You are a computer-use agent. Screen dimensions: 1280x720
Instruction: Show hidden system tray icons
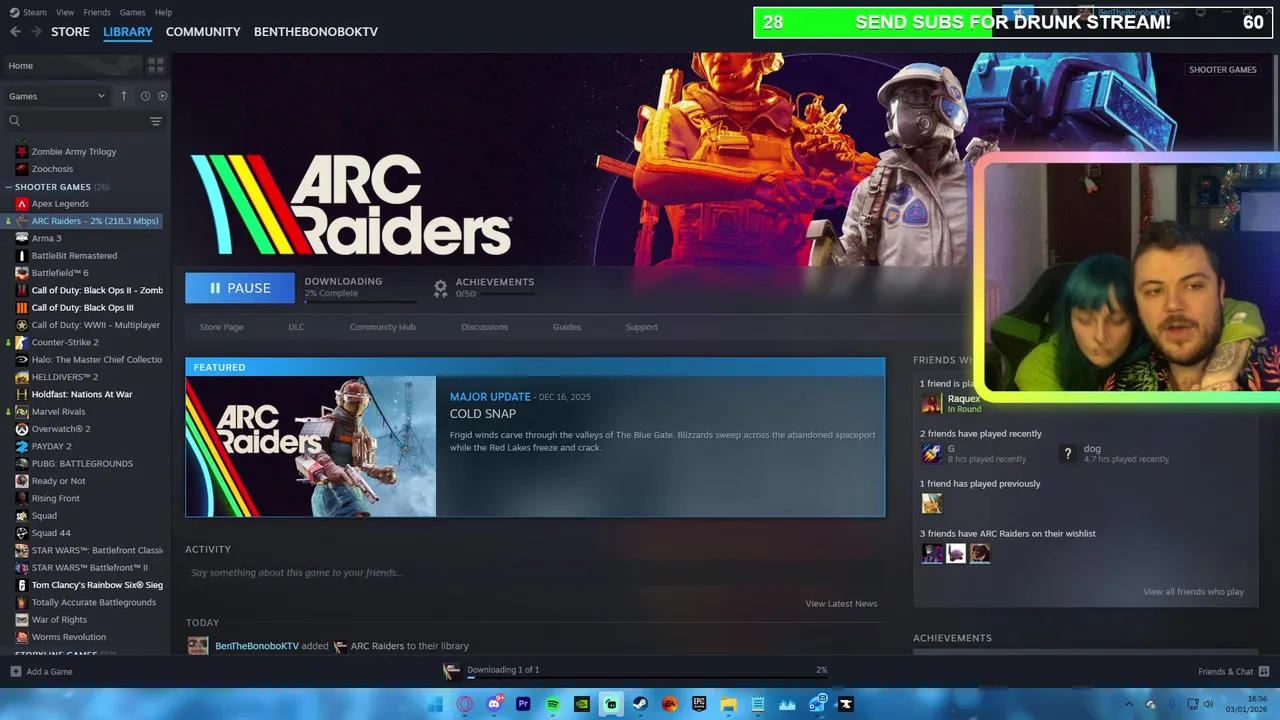[x=1129, y=704]
